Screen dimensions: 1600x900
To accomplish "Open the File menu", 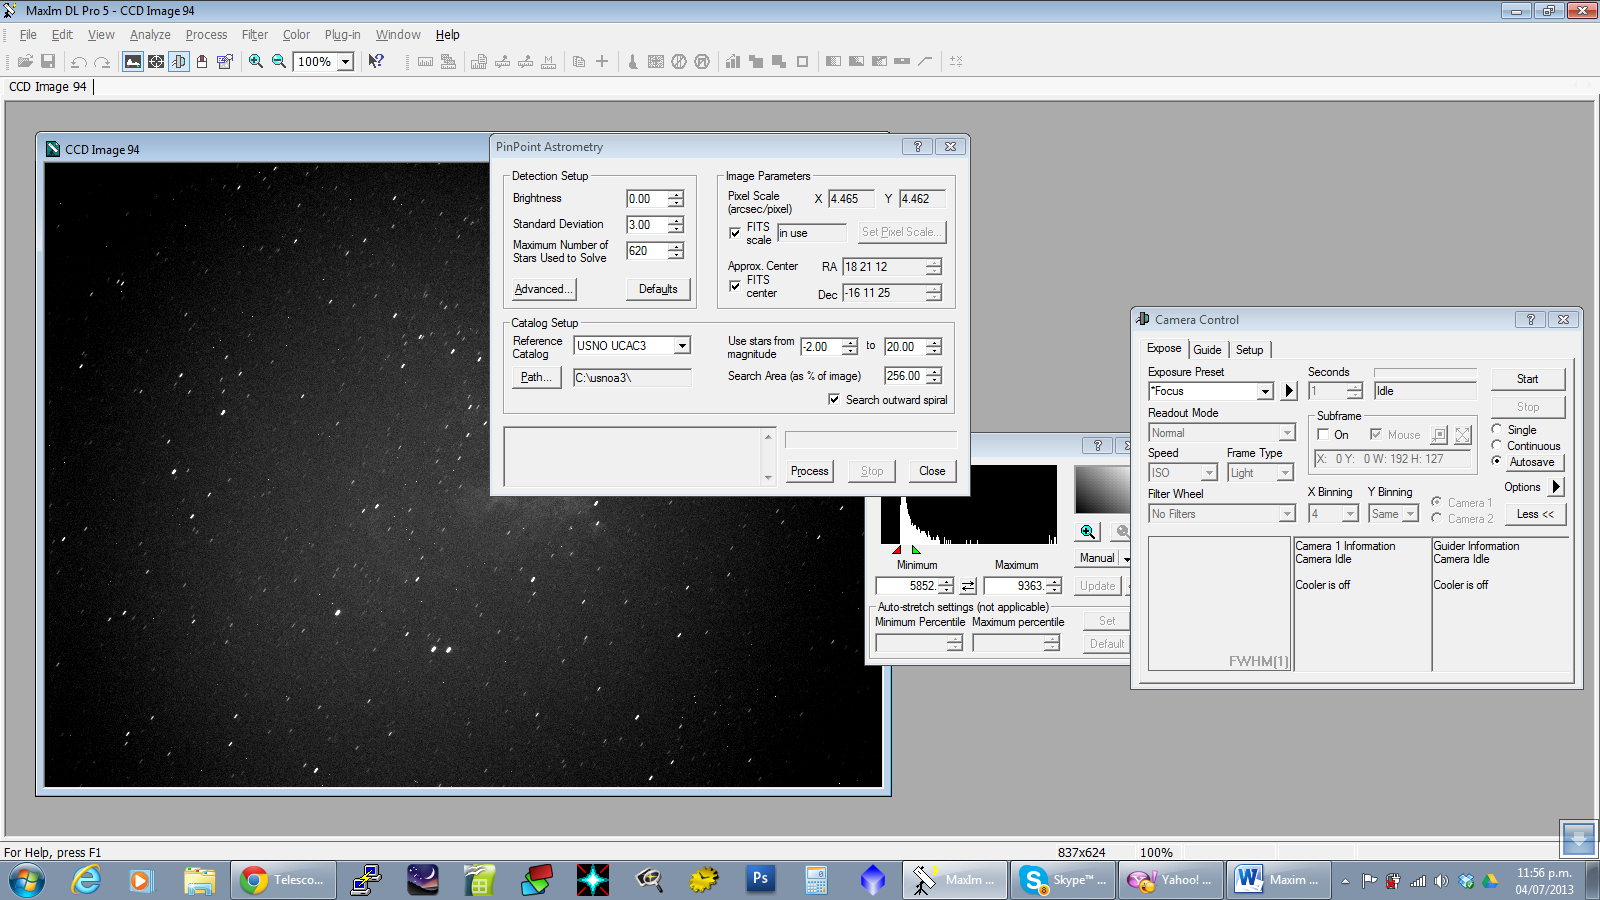I will (28, 34).
